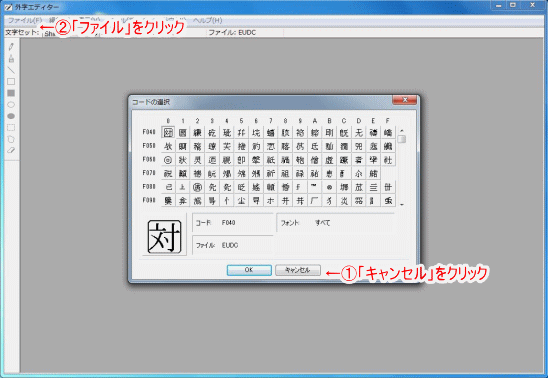Click the フォント すべて field

(336, 223)
